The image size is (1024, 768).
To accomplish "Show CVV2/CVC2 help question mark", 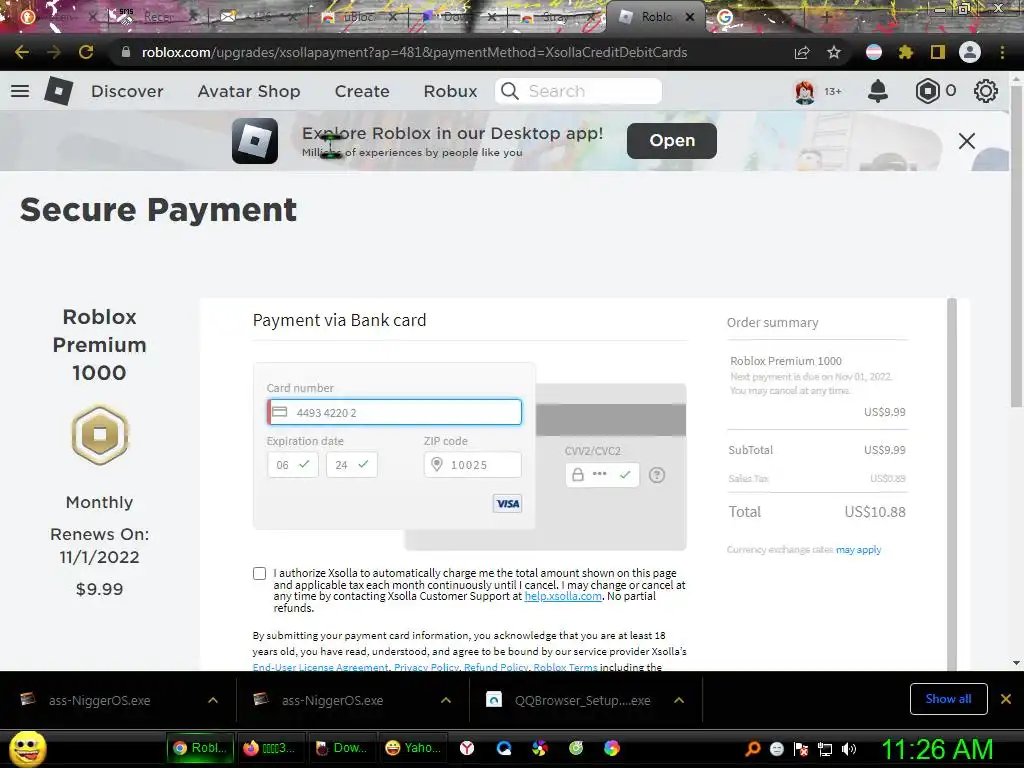I will point(657,475).
